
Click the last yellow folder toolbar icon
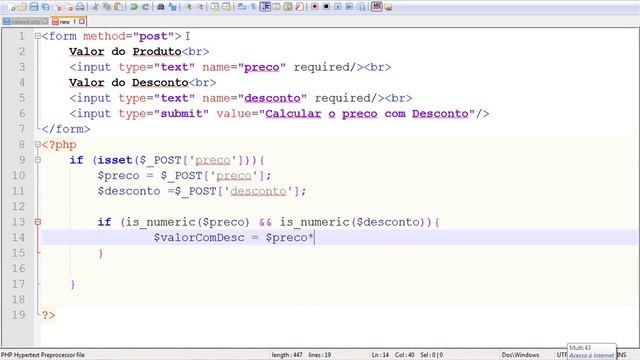pyautogui.click(x=388, y=7)
